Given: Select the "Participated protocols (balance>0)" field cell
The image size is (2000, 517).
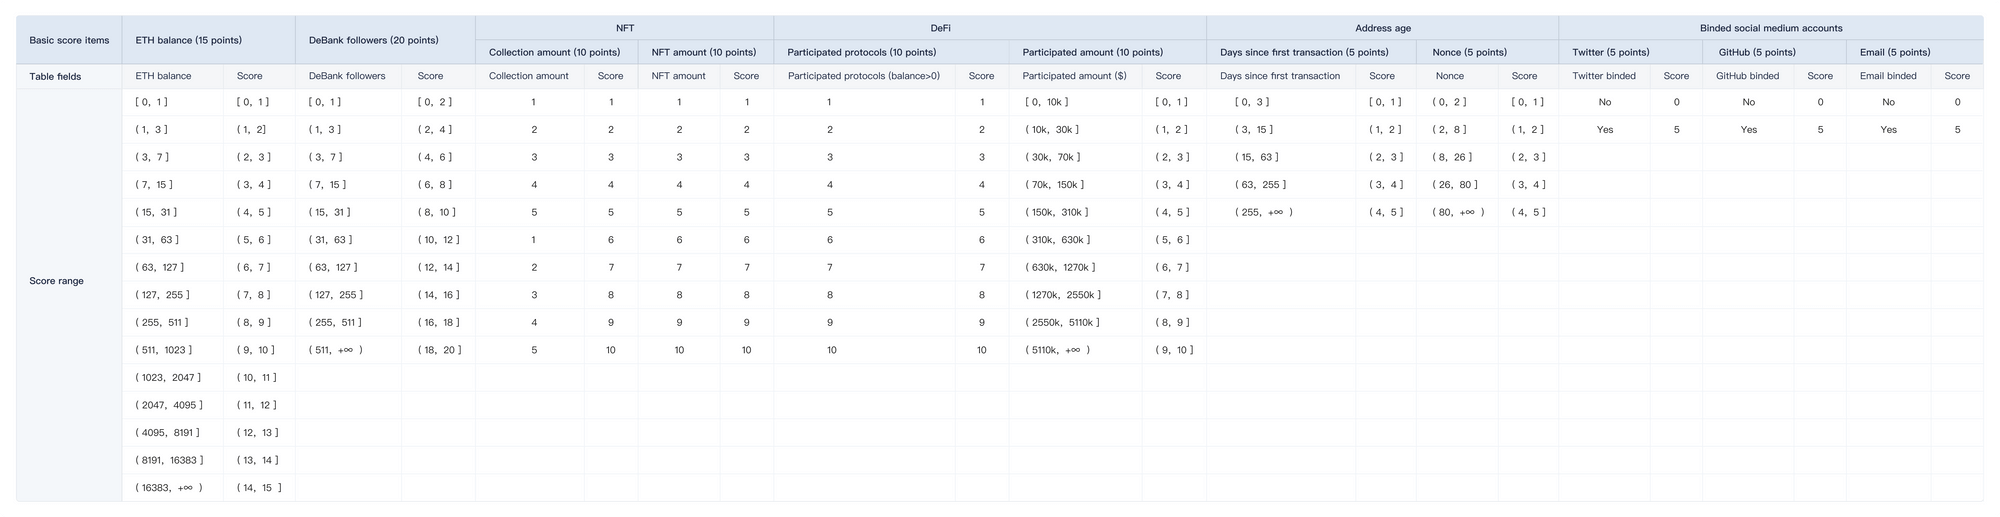Looking at the screenshot, I should click(864, 76).
